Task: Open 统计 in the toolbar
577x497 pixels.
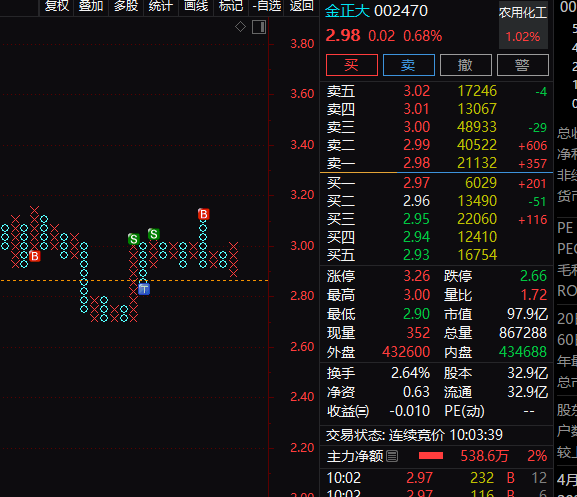Action: [x=160, y=6]
